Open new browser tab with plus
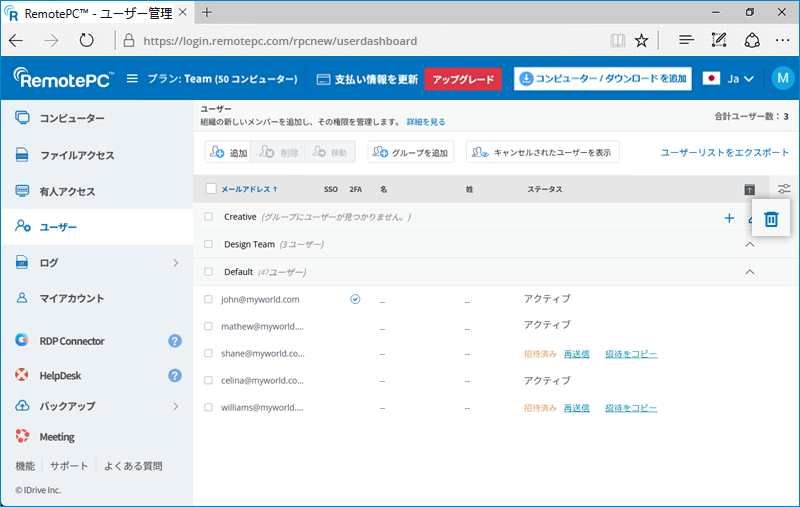 tap(207, 12)
